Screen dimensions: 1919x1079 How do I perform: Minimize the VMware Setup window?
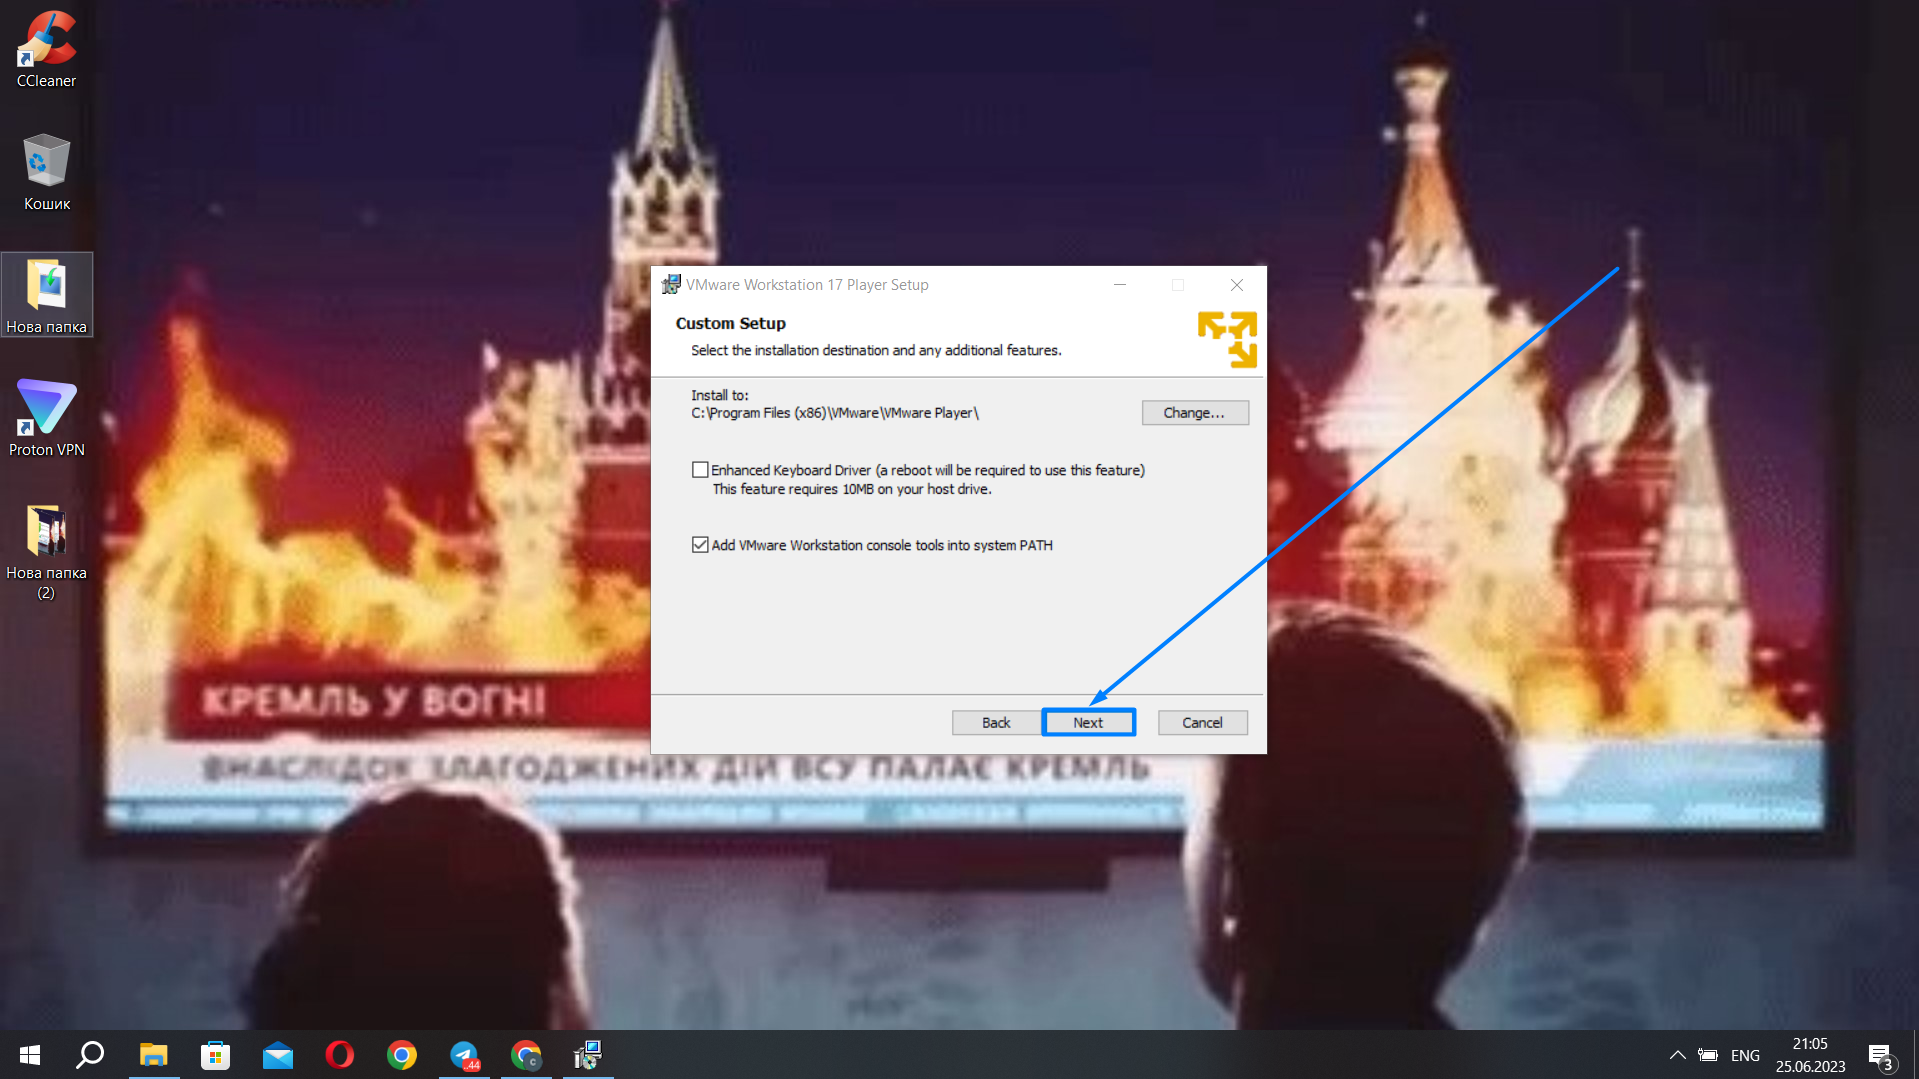click(x=1120, y=285)
